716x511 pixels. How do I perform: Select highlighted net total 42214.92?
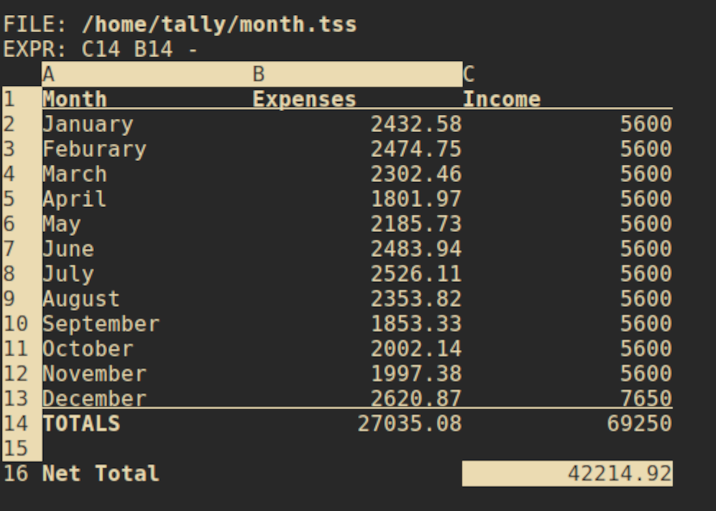[x=568, y=474]
